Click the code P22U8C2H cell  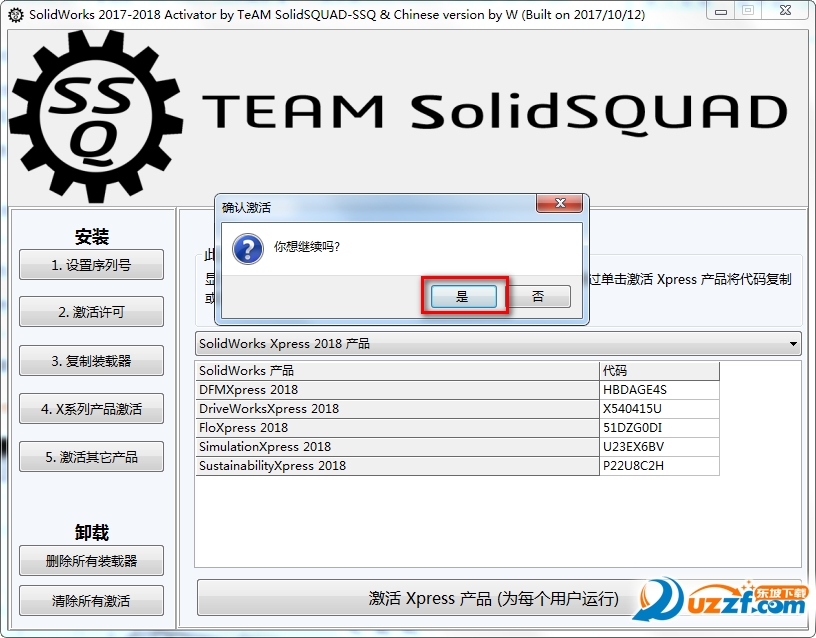659,466
